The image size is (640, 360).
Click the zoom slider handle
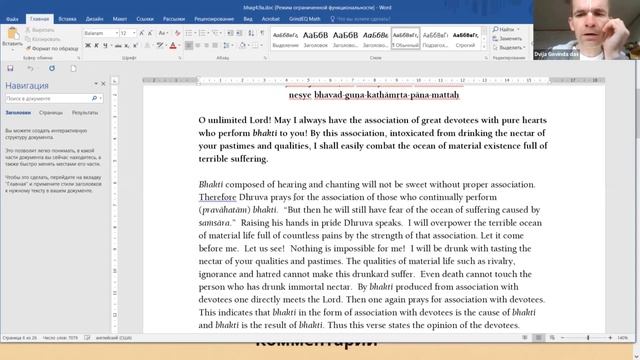click(588, 338)
